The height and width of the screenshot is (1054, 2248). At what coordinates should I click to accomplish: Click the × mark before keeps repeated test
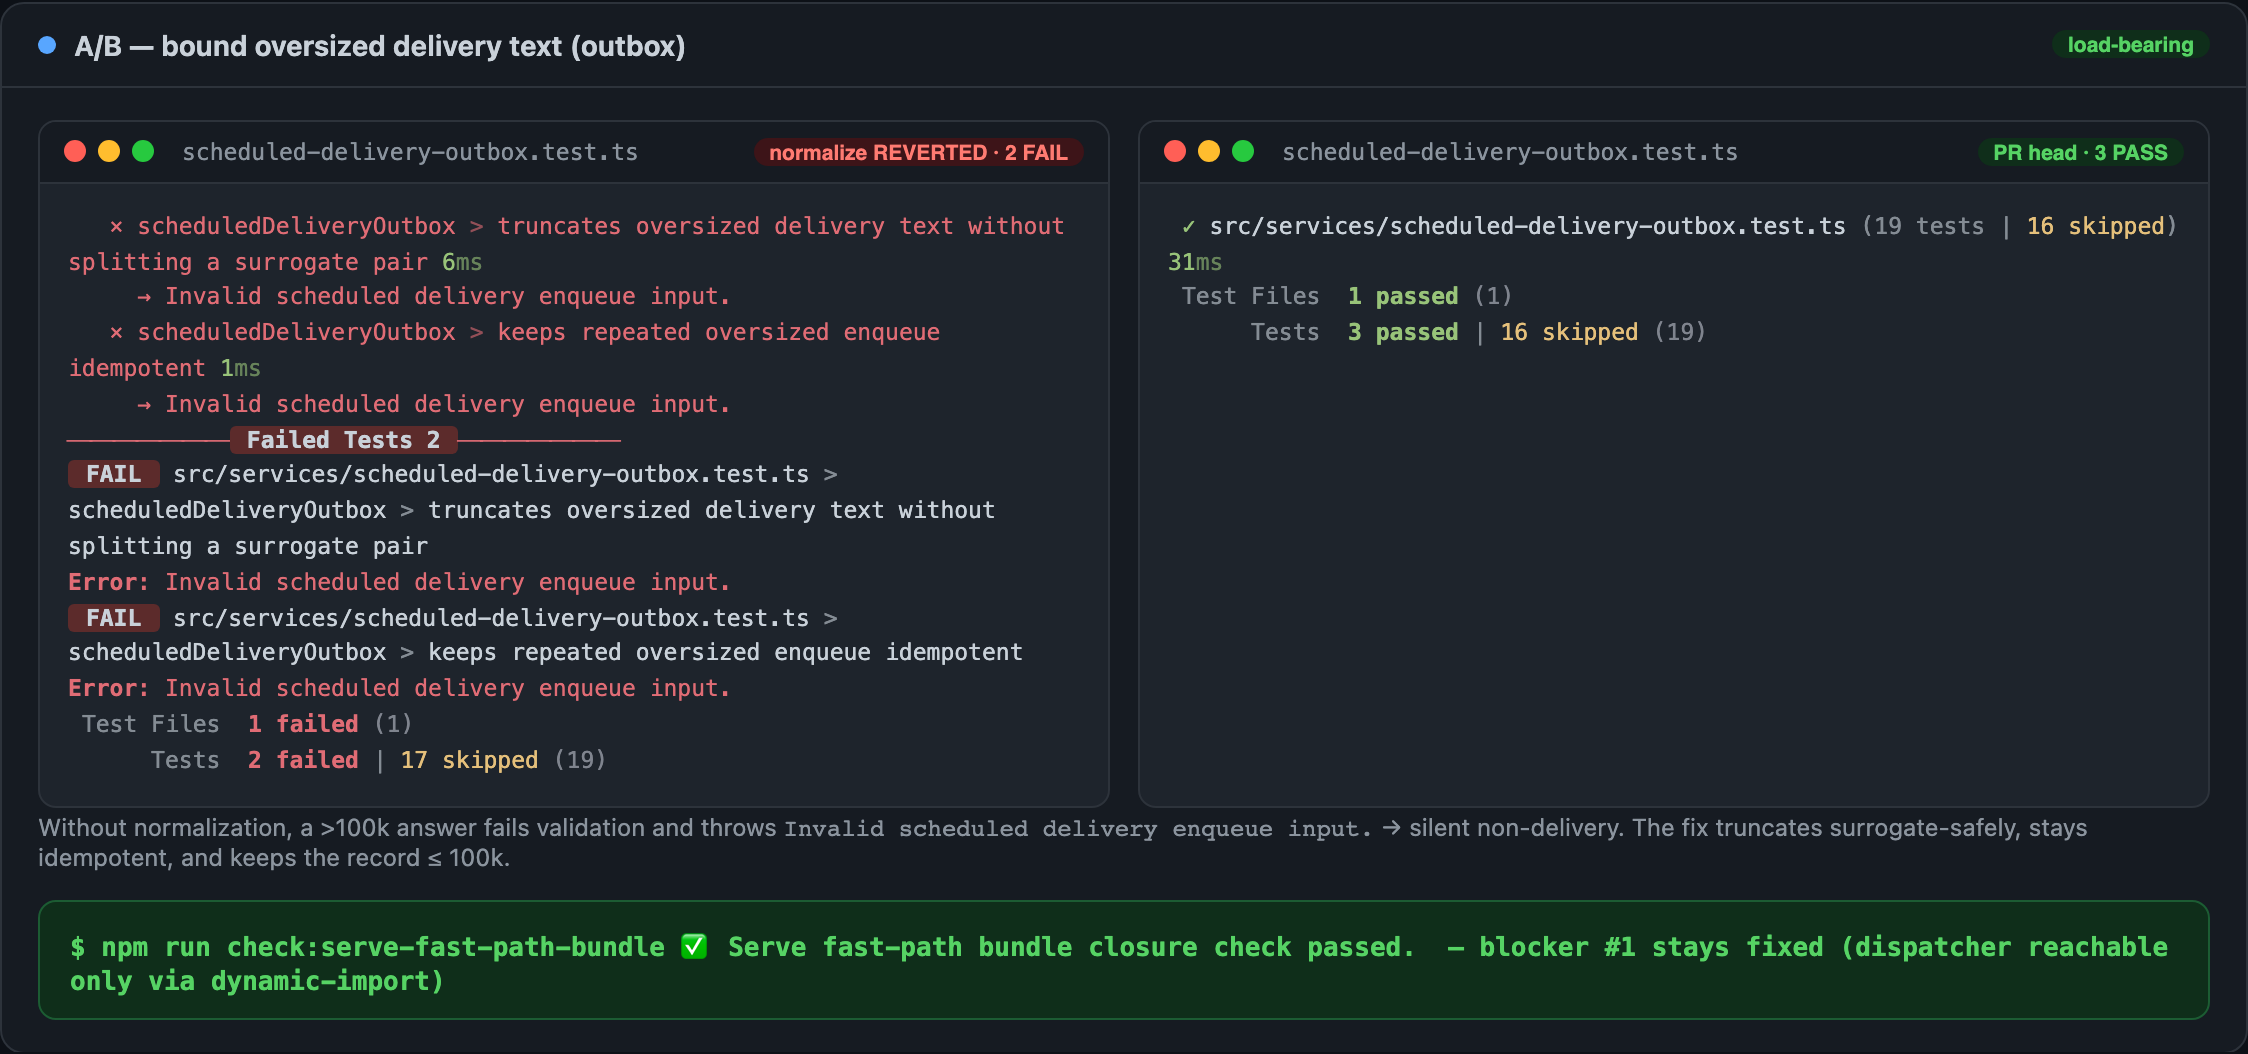click(x=116, y=333)
